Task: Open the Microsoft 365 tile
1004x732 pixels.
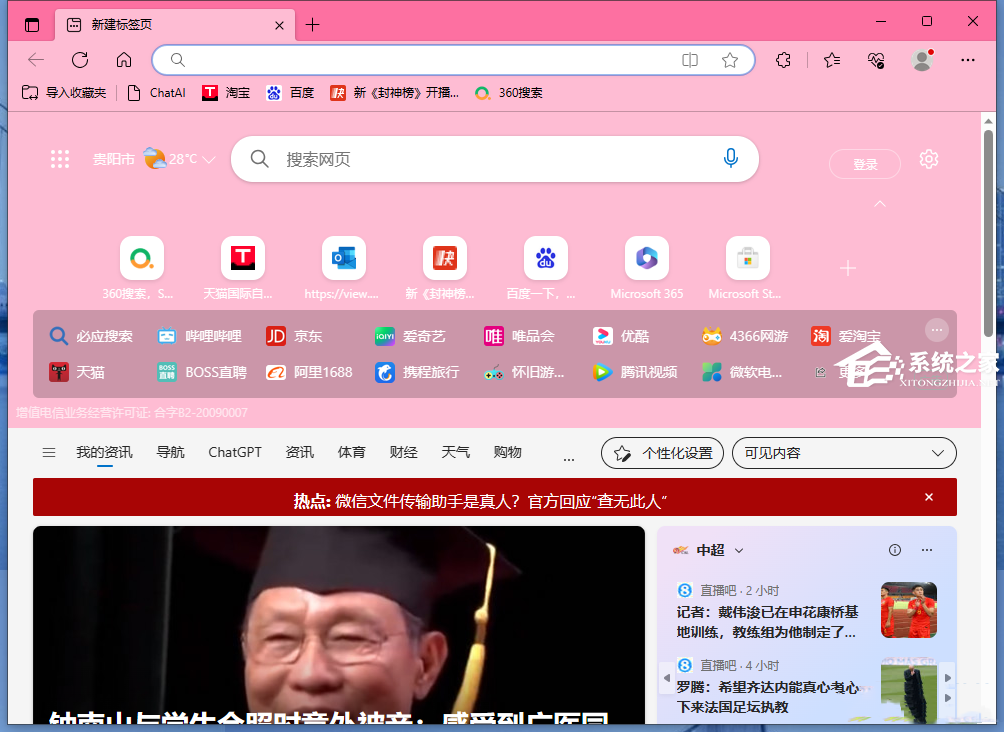Action: (646, 256)
